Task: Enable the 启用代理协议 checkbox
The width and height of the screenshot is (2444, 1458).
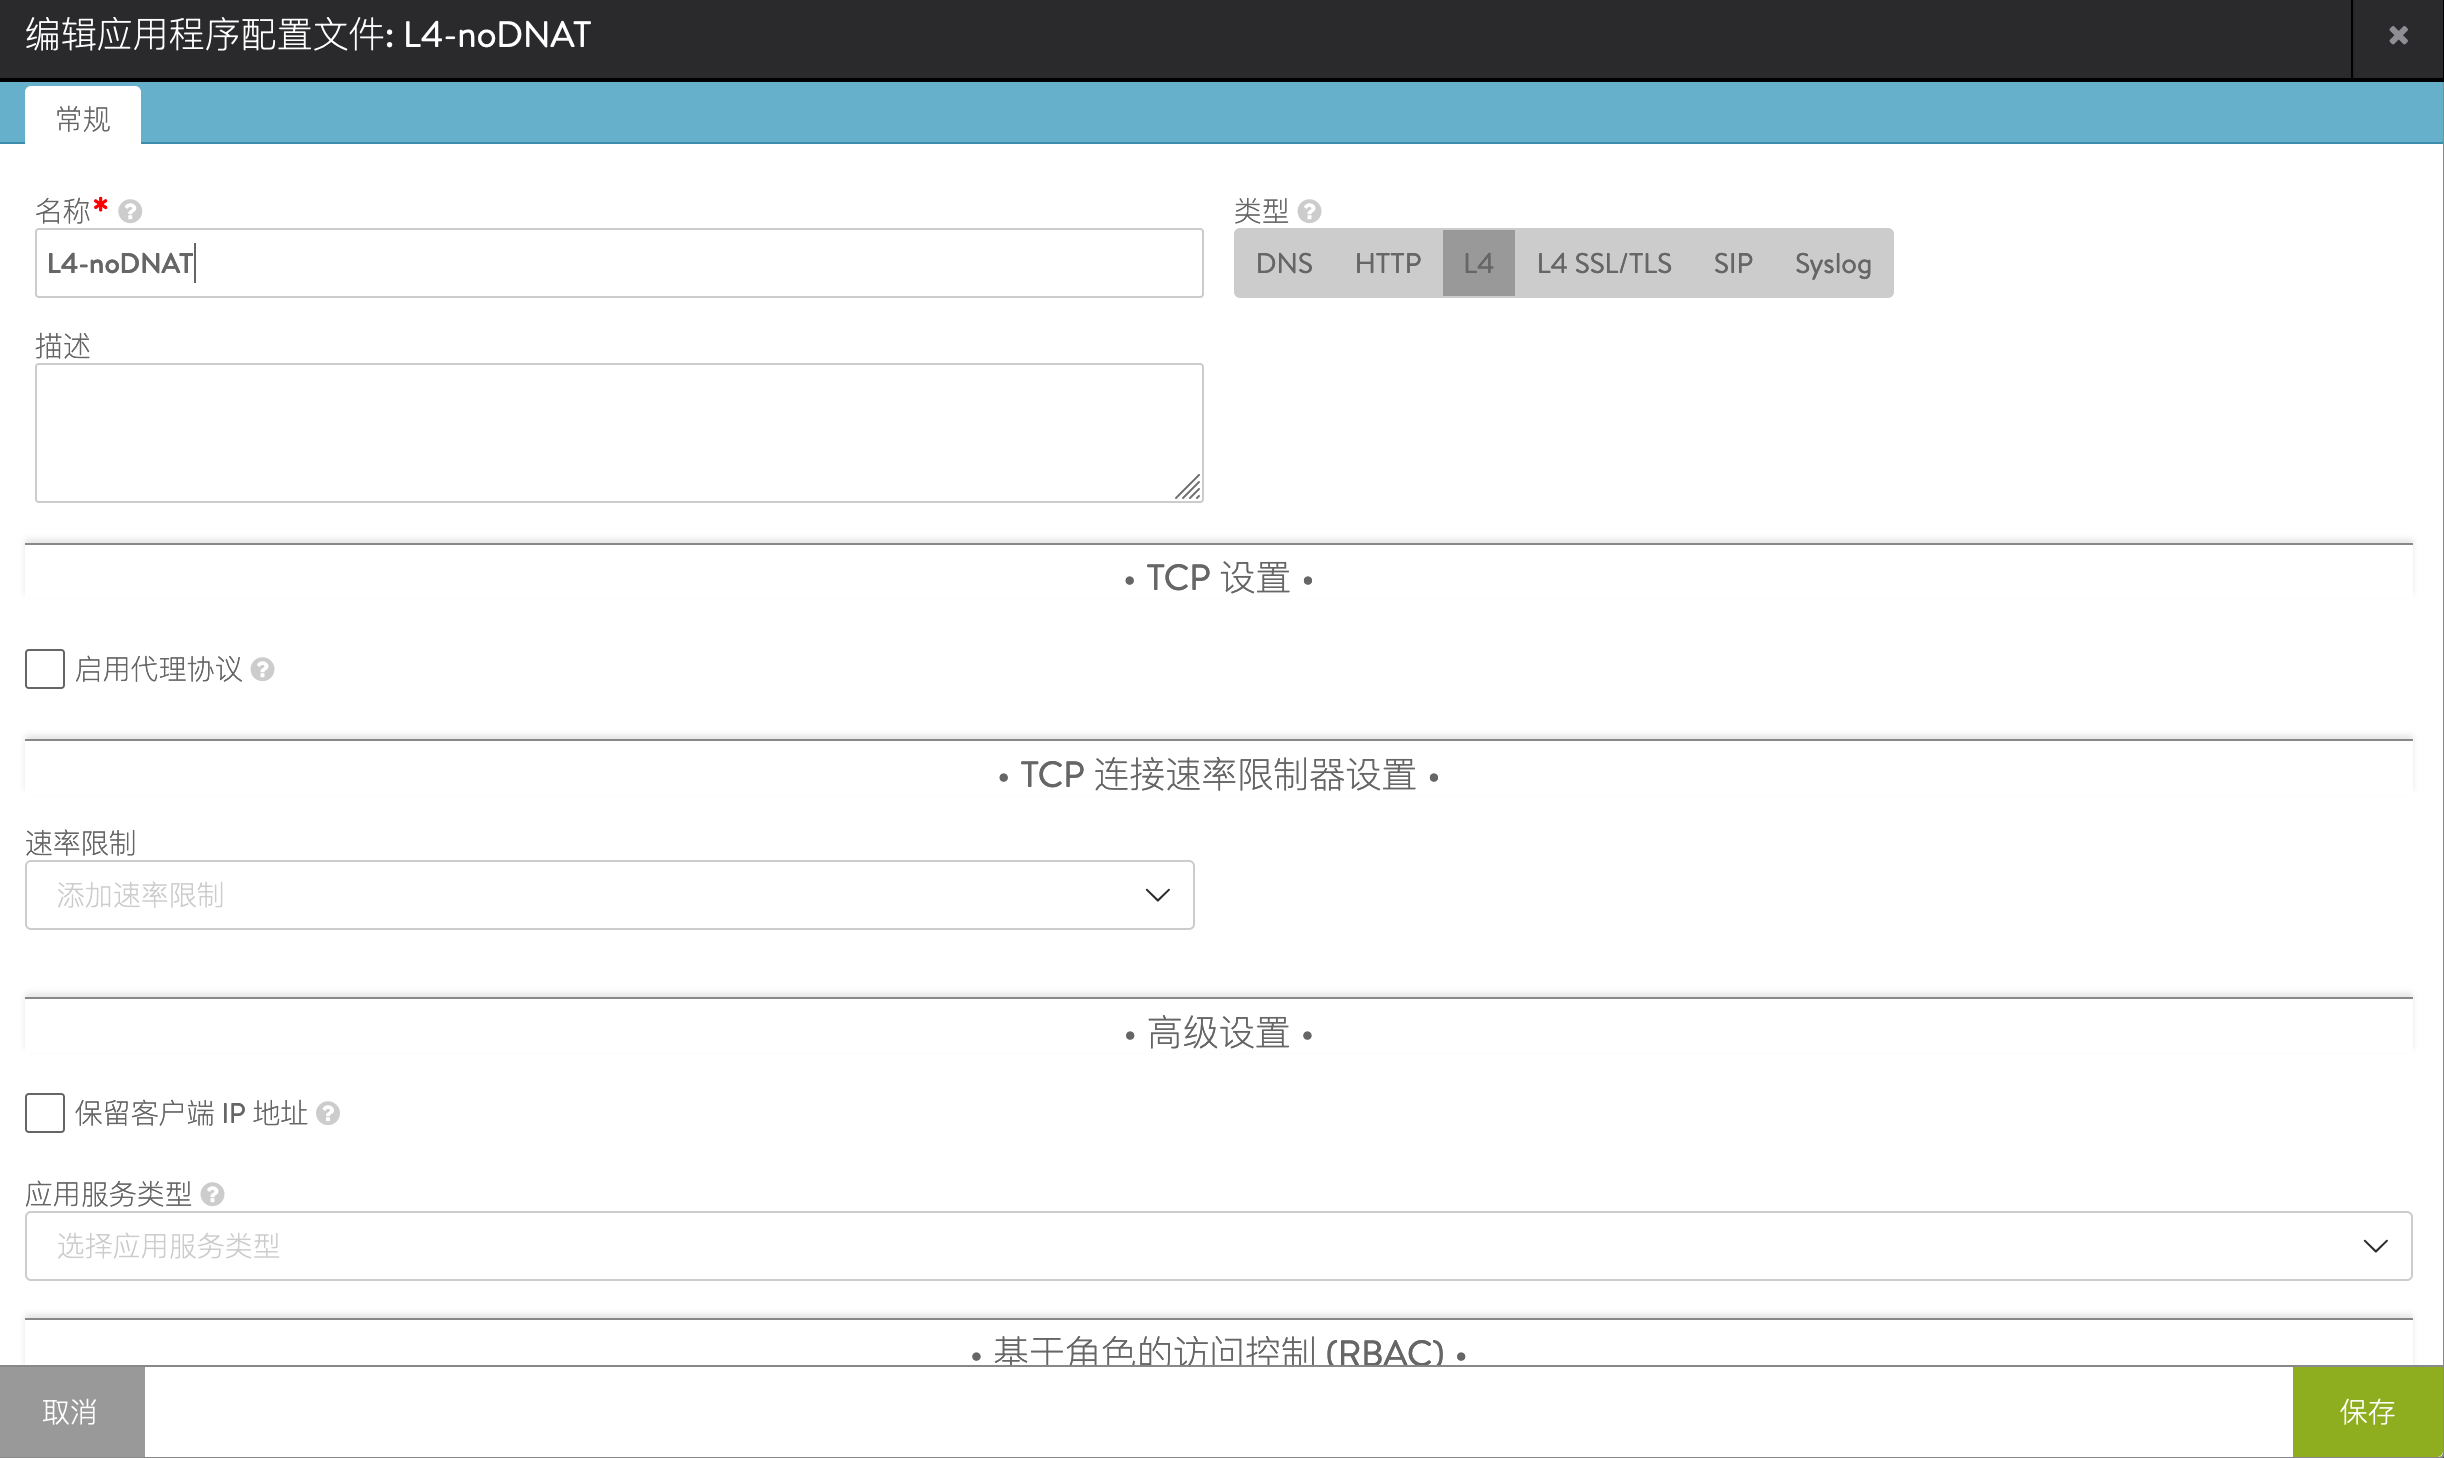Action: 45,669
